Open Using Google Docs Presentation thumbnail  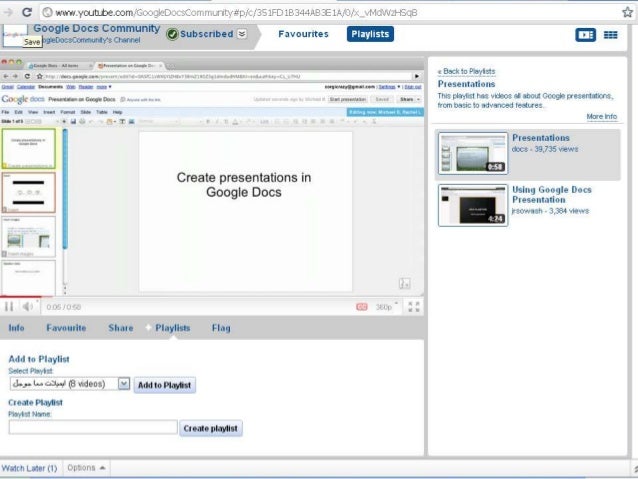(x=473, y=205)
